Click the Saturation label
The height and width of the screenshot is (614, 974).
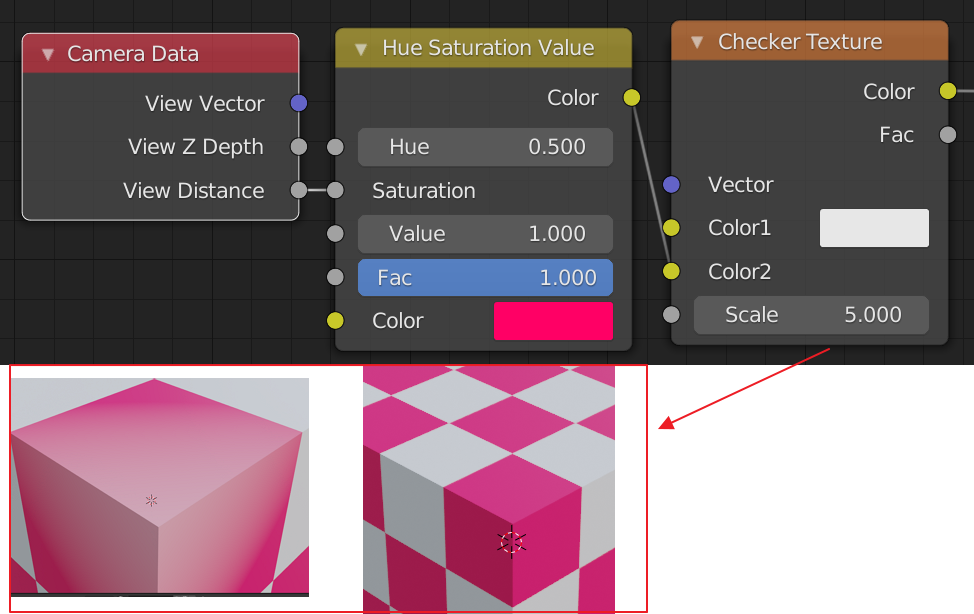point(424,190)
